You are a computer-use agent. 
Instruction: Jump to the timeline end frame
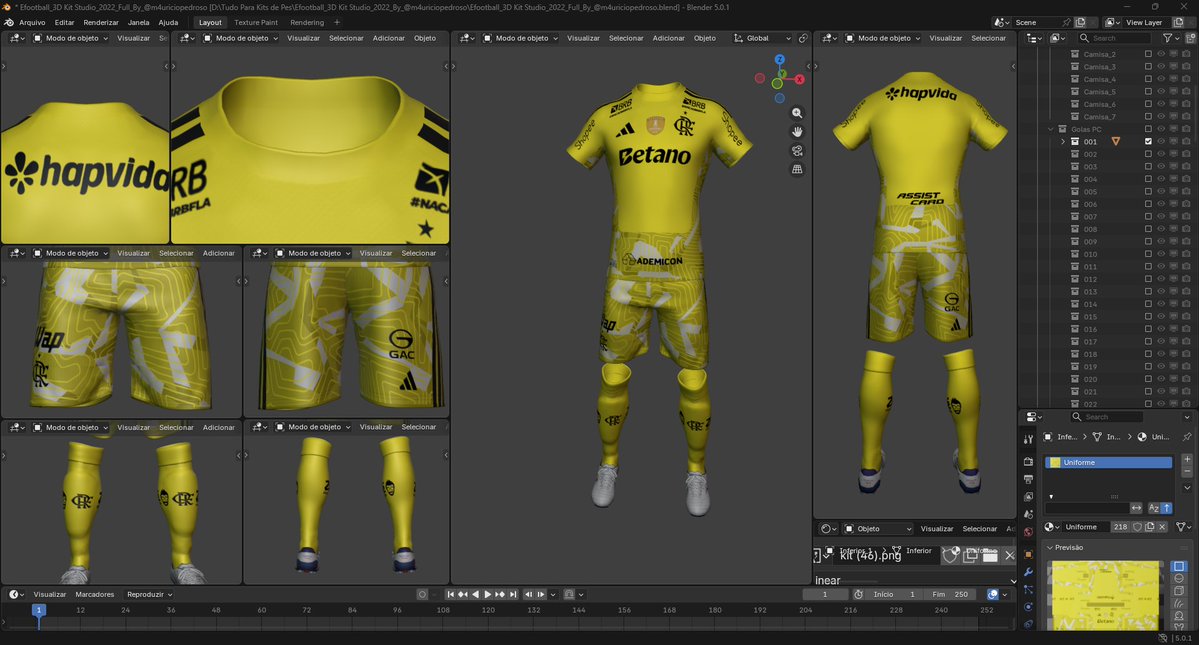(x=513, y=594)
